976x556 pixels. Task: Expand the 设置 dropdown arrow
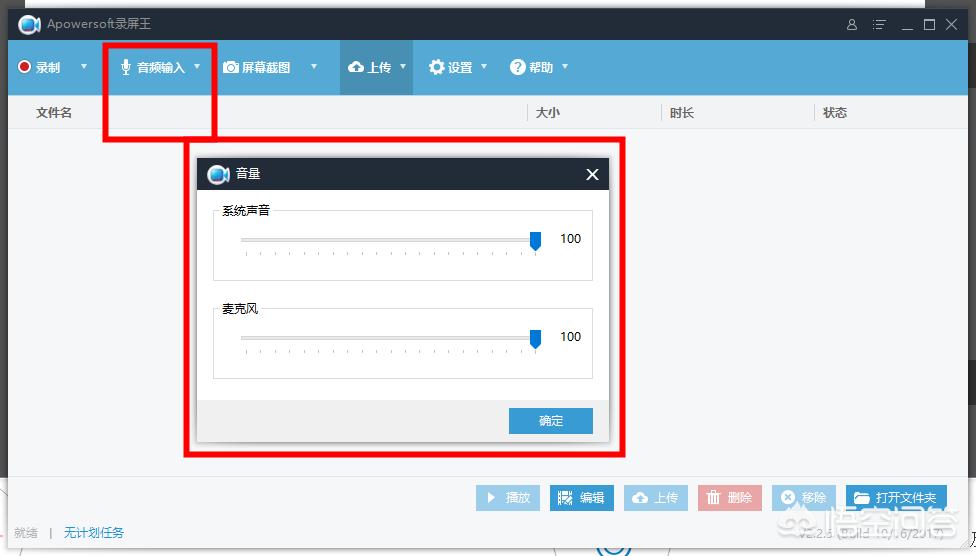point(484,66)
